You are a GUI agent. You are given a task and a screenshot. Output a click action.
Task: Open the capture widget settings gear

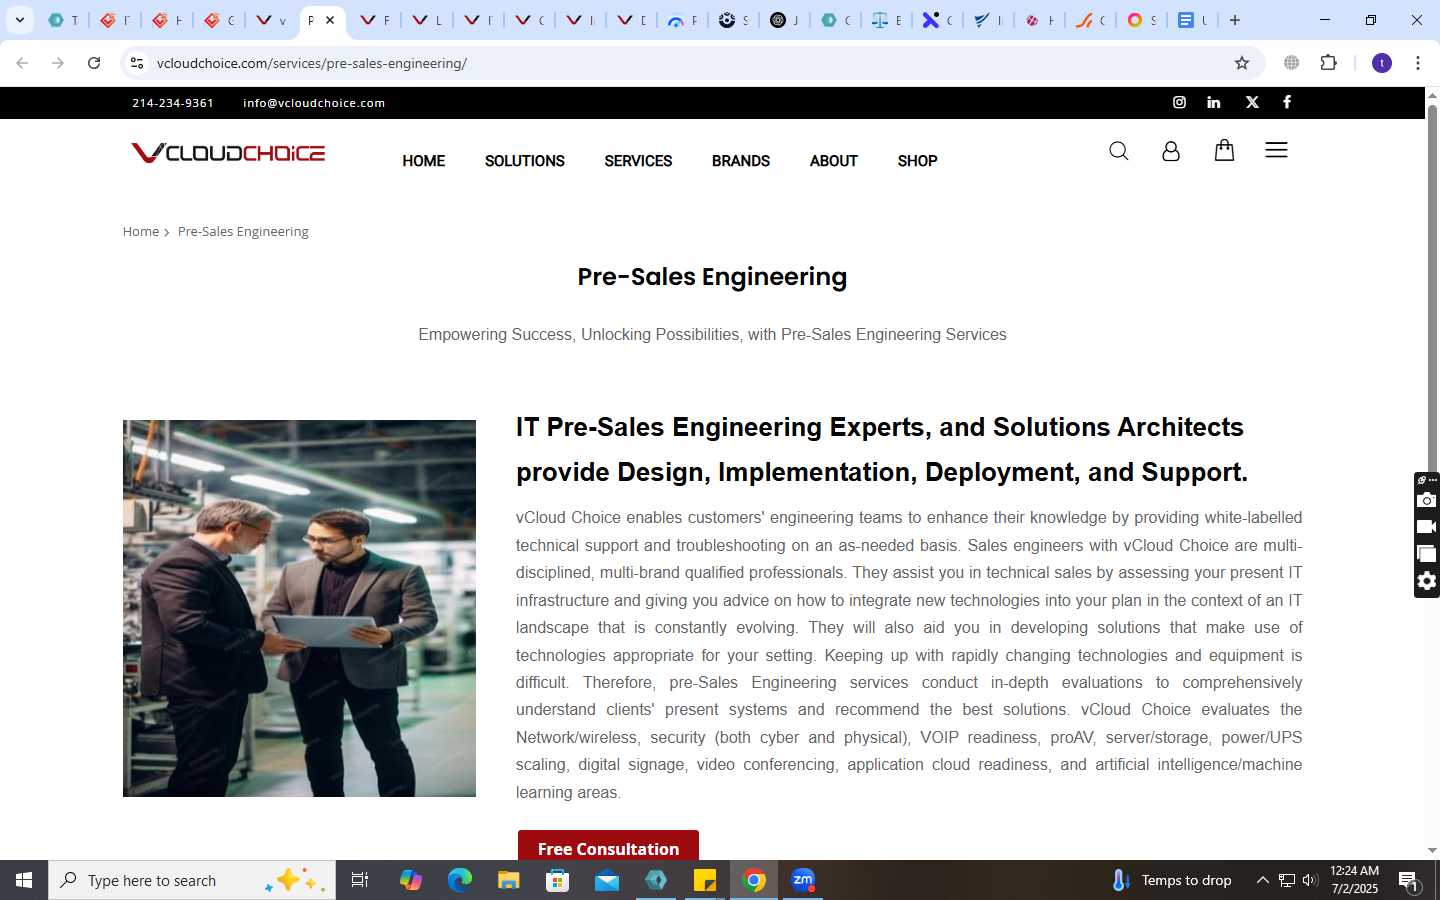pos(1427,581)
